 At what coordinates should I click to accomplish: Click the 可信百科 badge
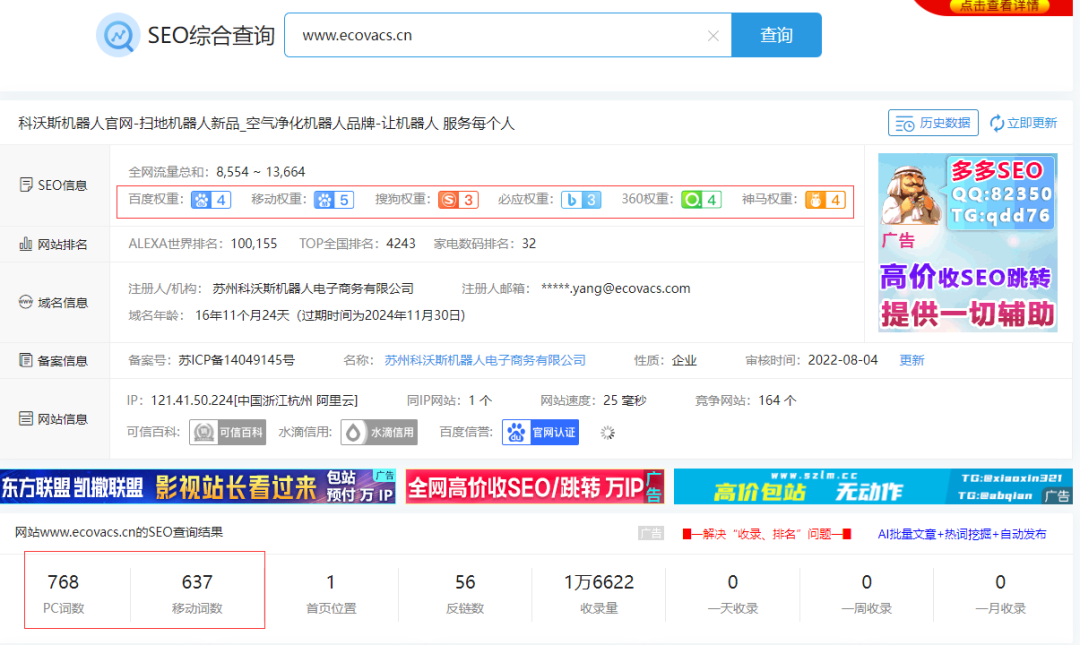pos(227,432)
